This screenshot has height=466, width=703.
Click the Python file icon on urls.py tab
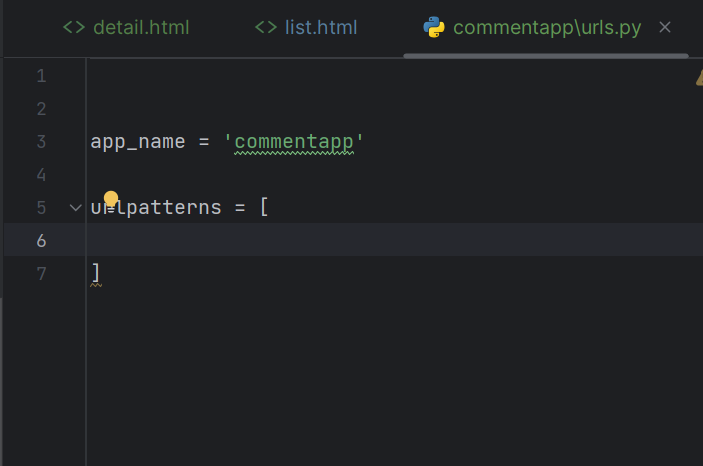point(434,27)
